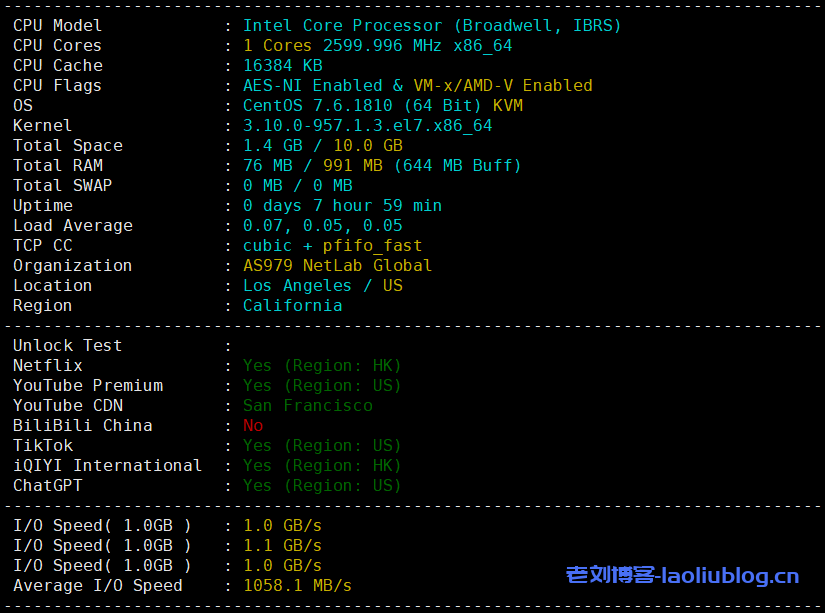825x613 pixels.
Task: Click the red BiliBili China No result
Action: [253, 426]
